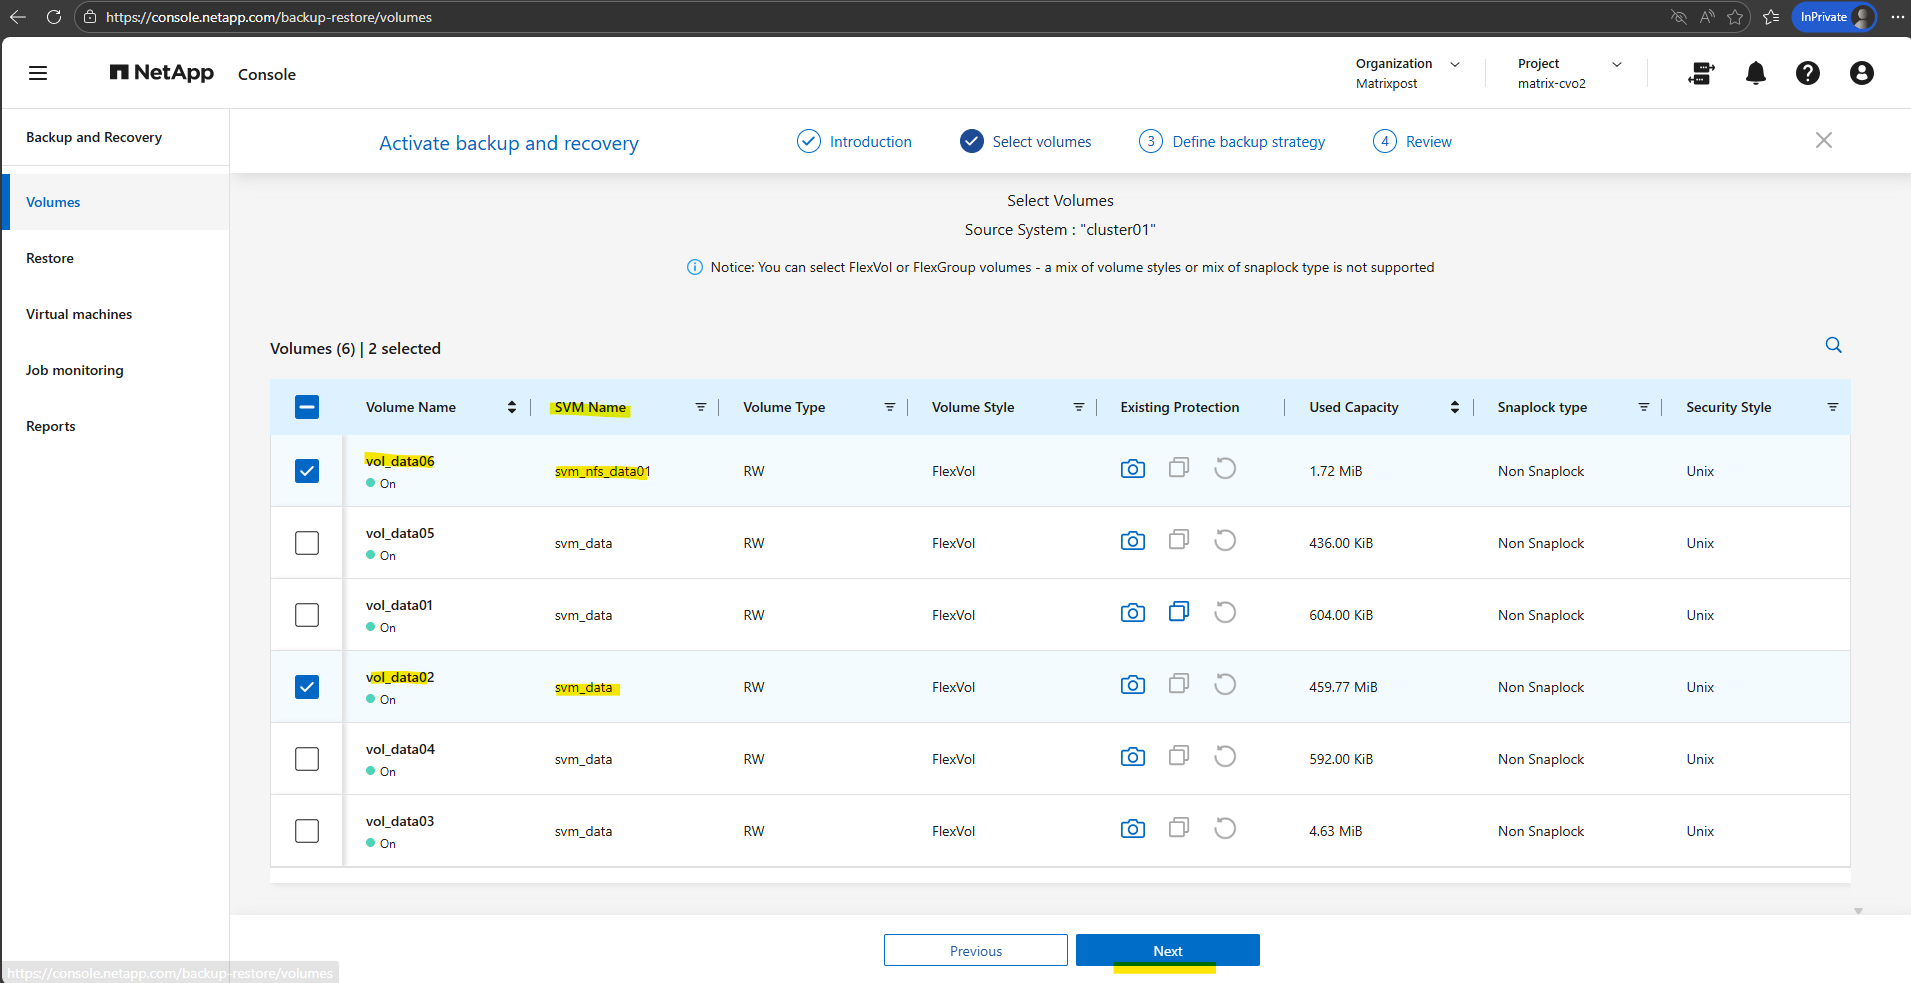Uncheck the vol_data02 checkbox
This screenshot has height=983, width=1911.
click(307, 687)
